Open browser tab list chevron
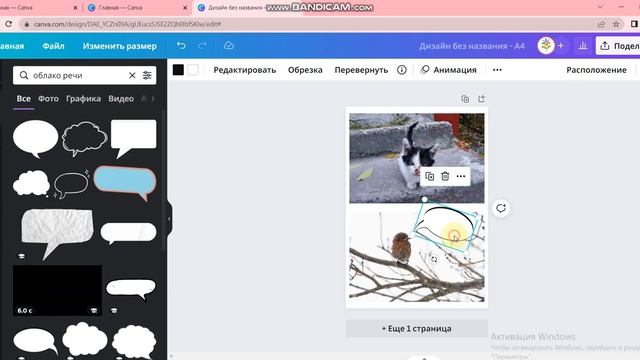The image size is (640, 360). point(600,7)
